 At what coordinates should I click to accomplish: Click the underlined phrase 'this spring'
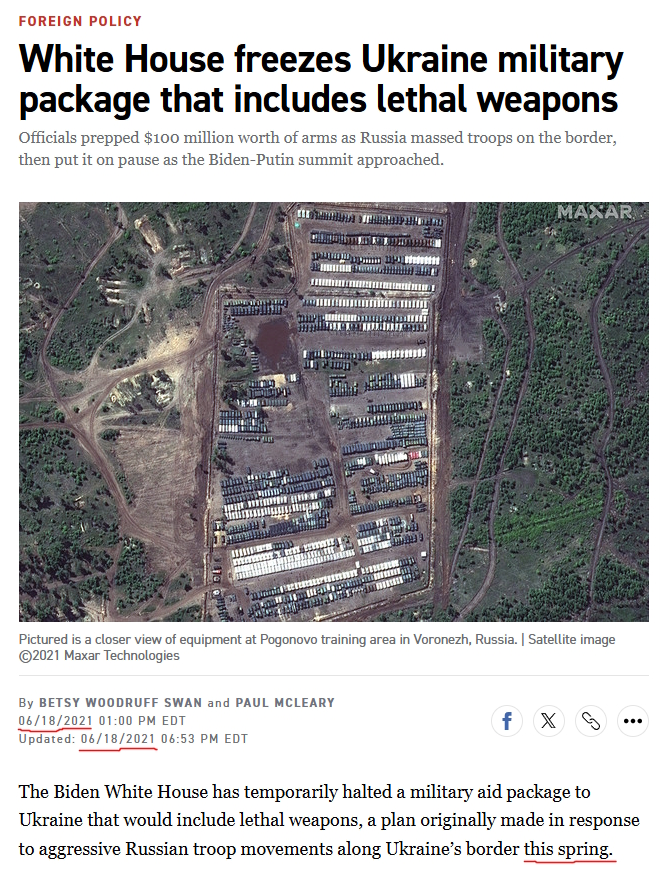tap(568, 849)
